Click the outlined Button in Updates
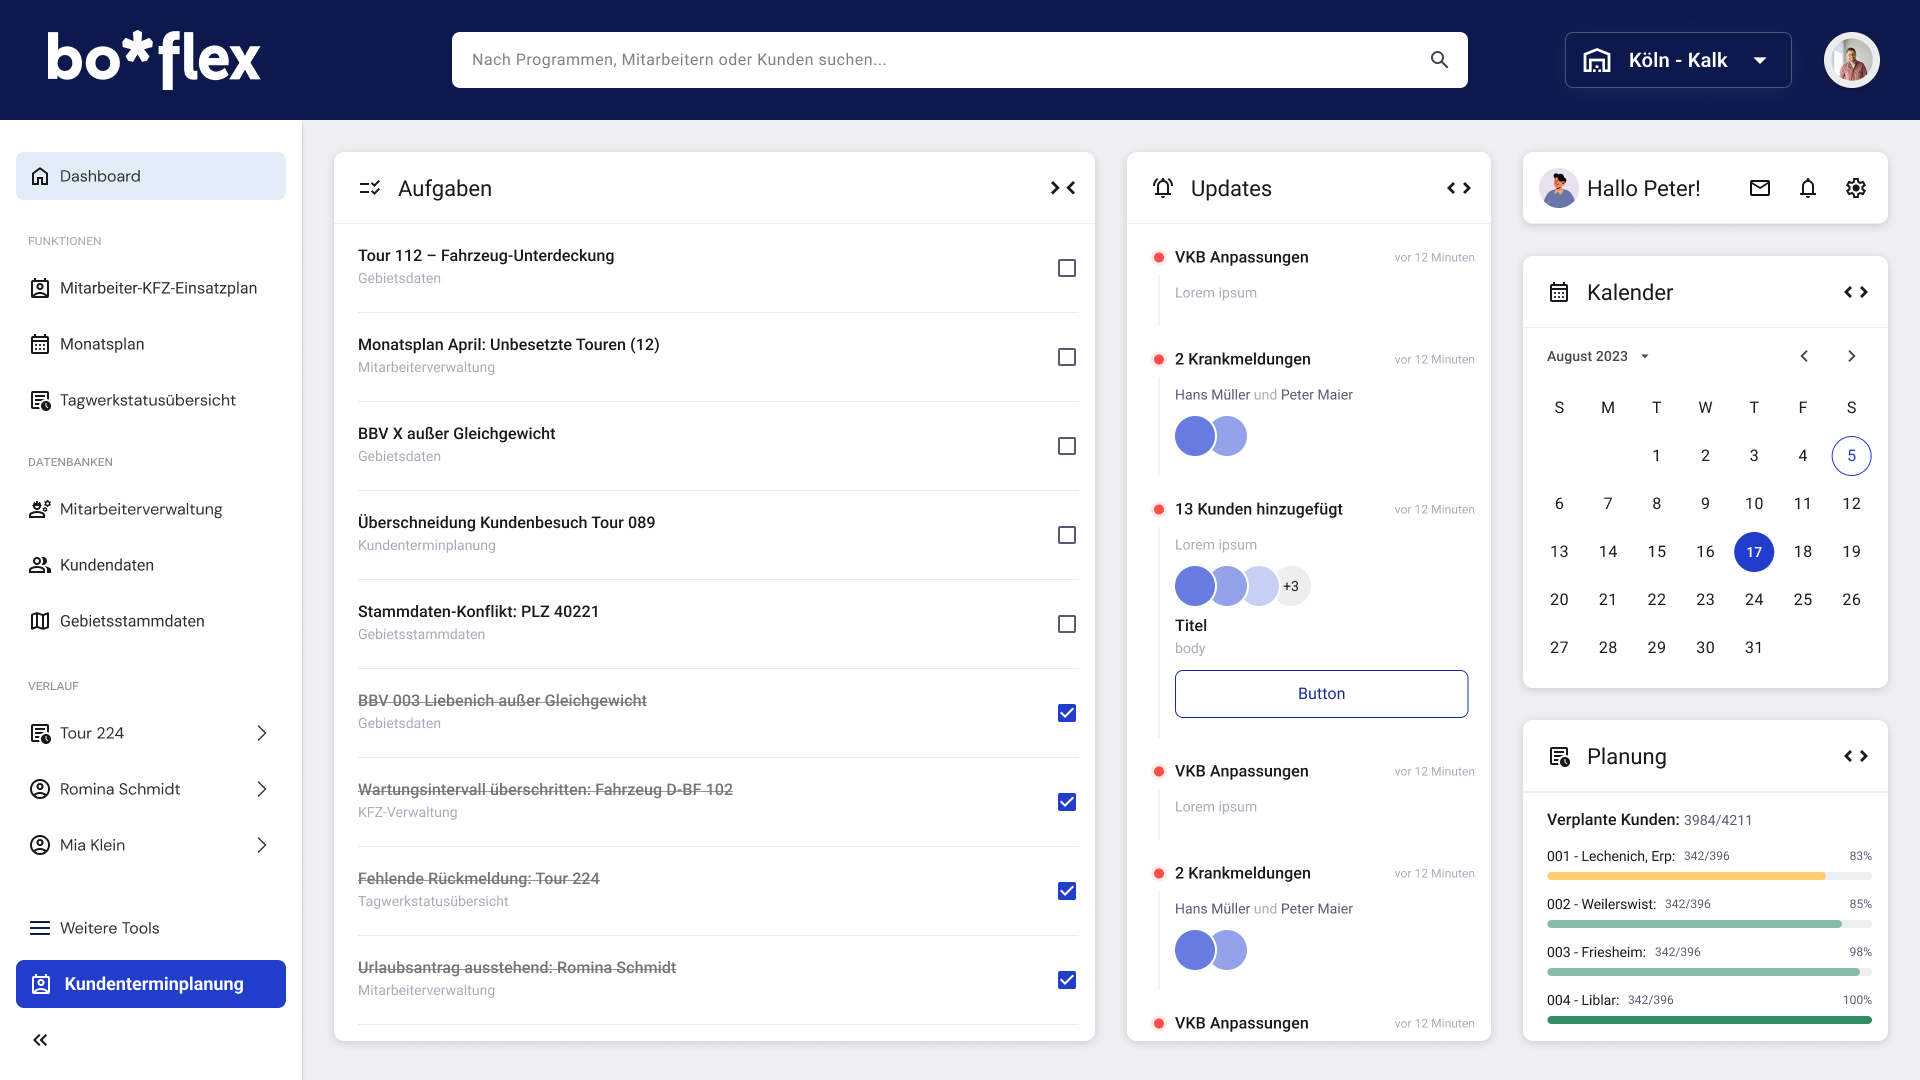Viewport: 1920px width, 1080px height. [x=1321, y=694]
